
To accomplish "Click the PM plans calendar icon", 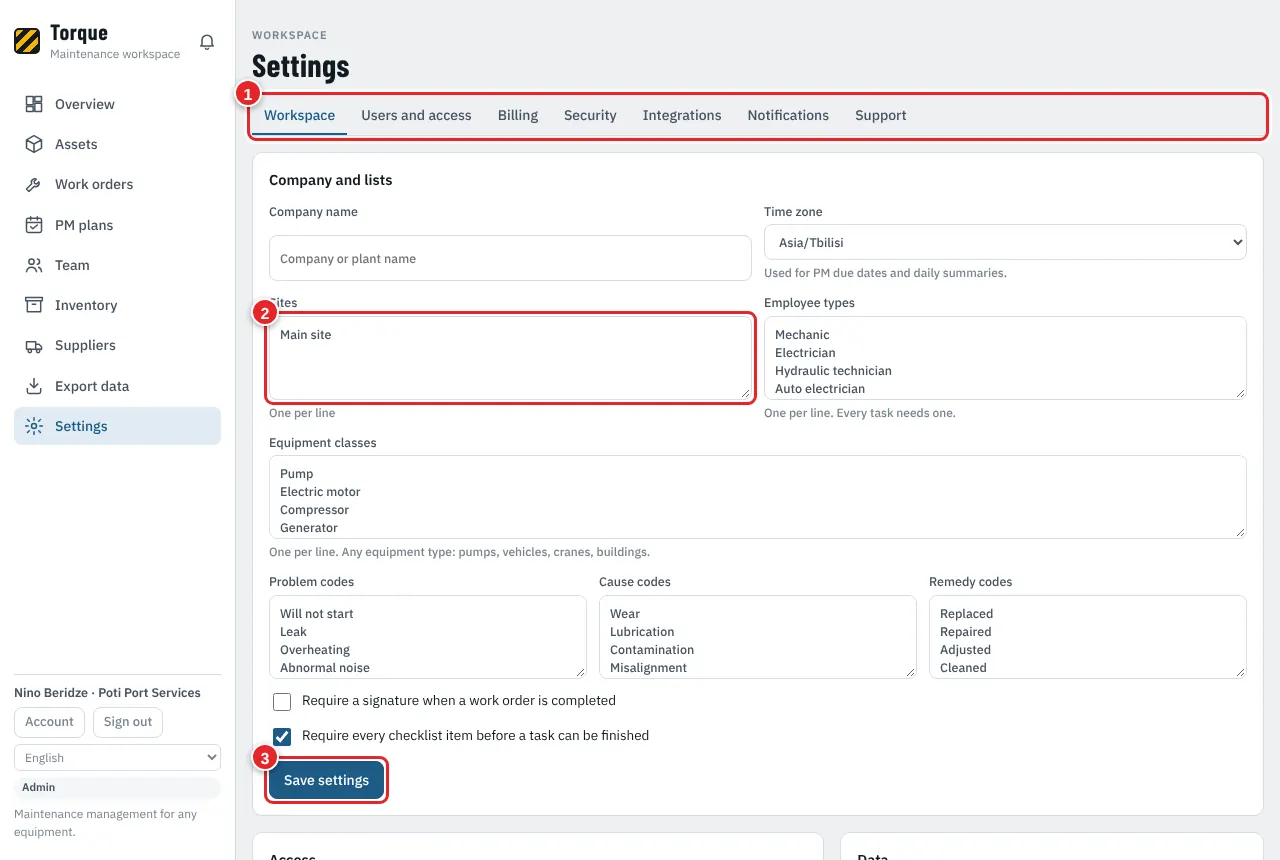I will click(34, 225).
